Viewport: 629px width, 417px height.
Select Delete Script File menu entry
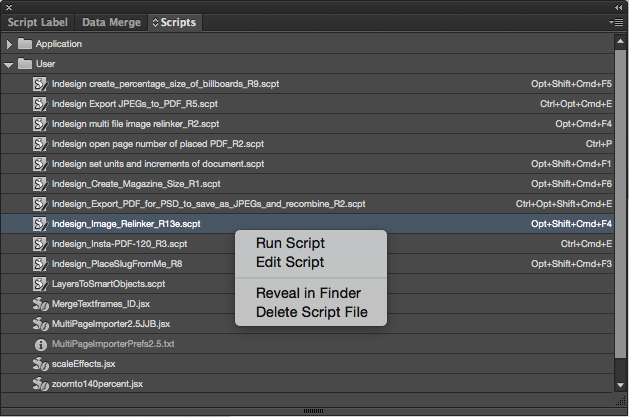tap(311, 312)
